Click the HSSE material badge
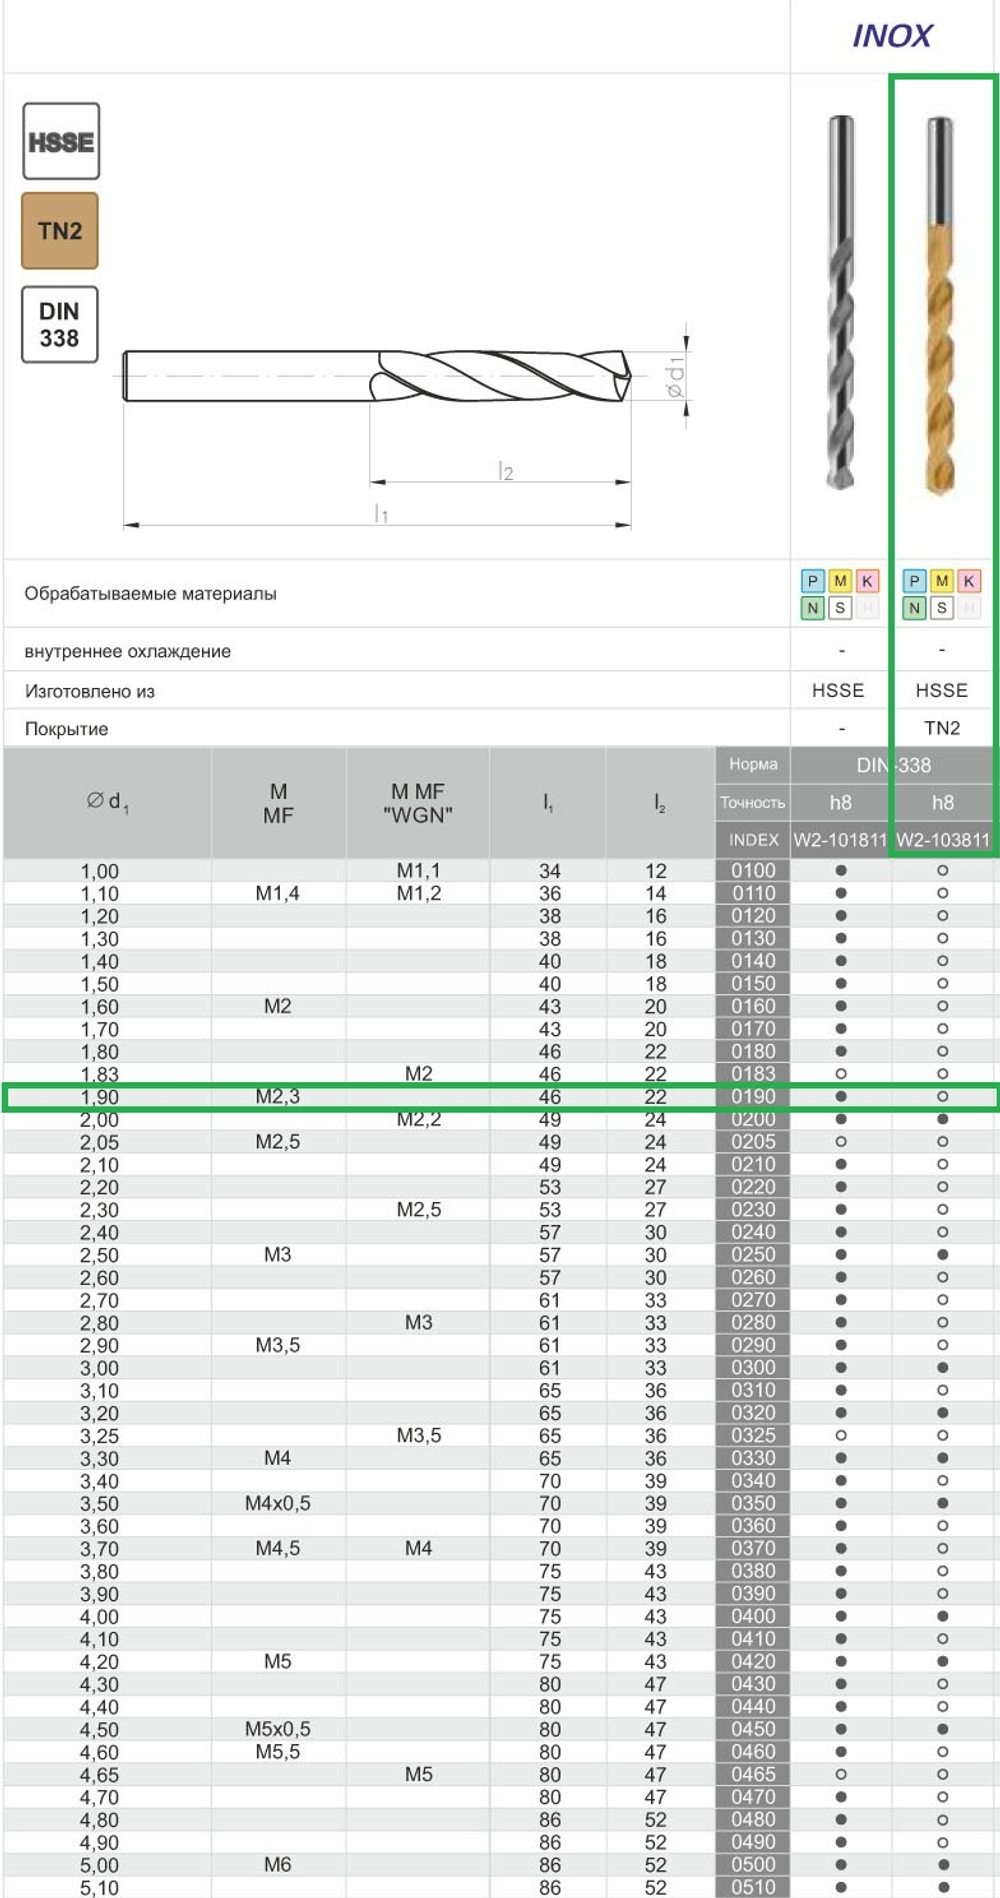The width and height of the screenshot is (1000, 1898). click(61, 141)
